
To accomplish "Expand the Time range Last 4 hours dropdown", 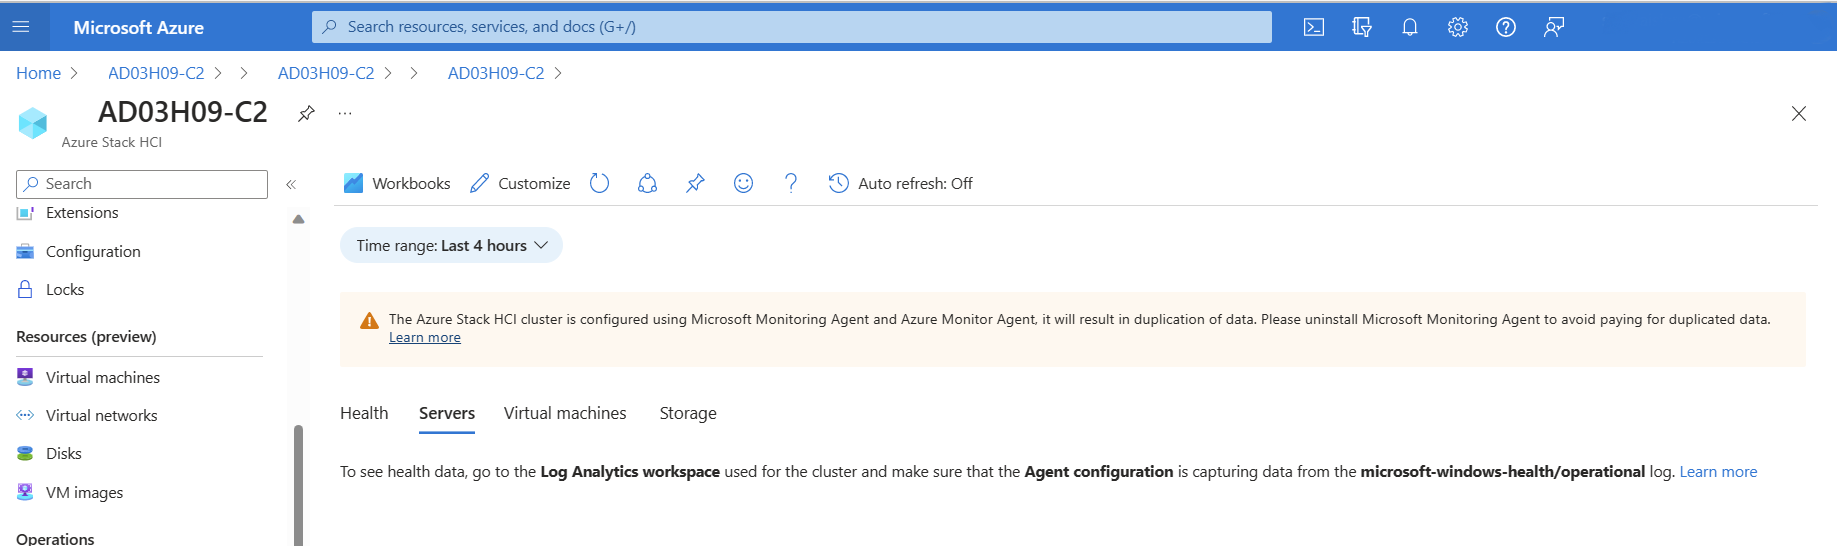I will click(x=451, y=245).
